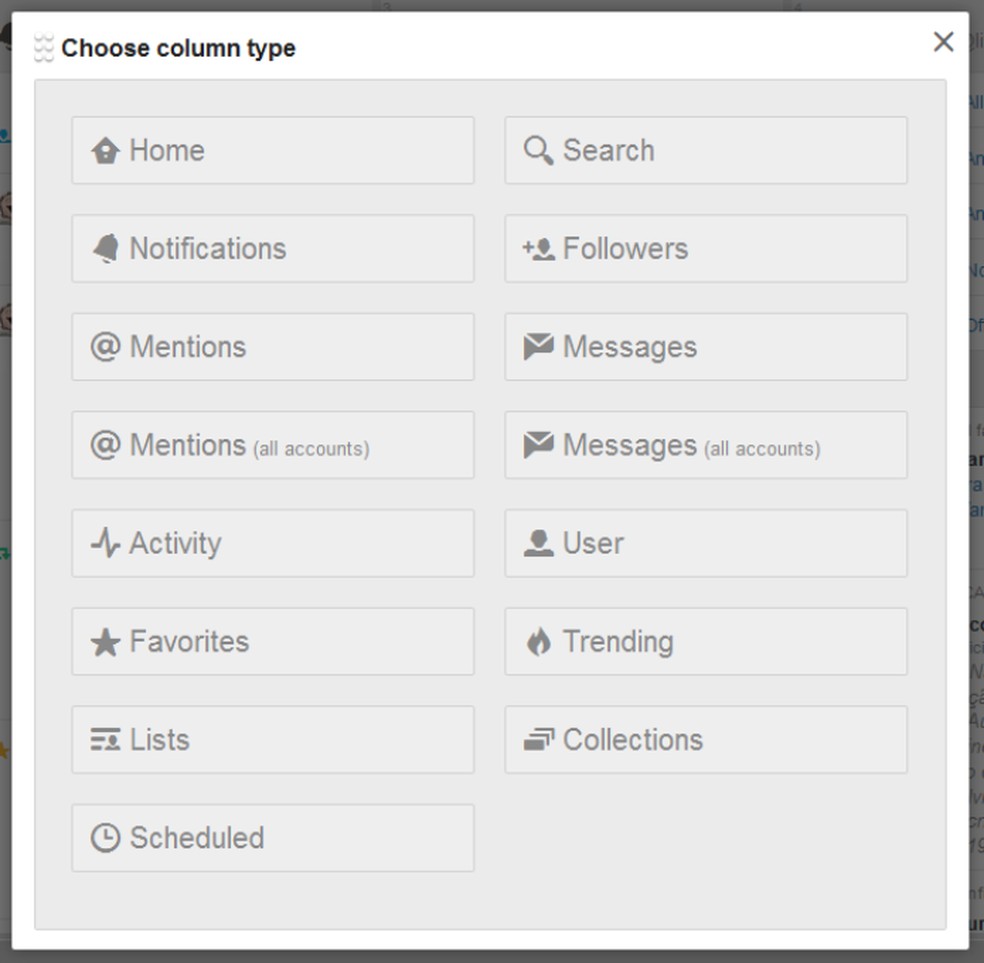Viewport: 984px width, 963px height.
Task: Click the Search magnifier icon
Action: tap(536, 150)
